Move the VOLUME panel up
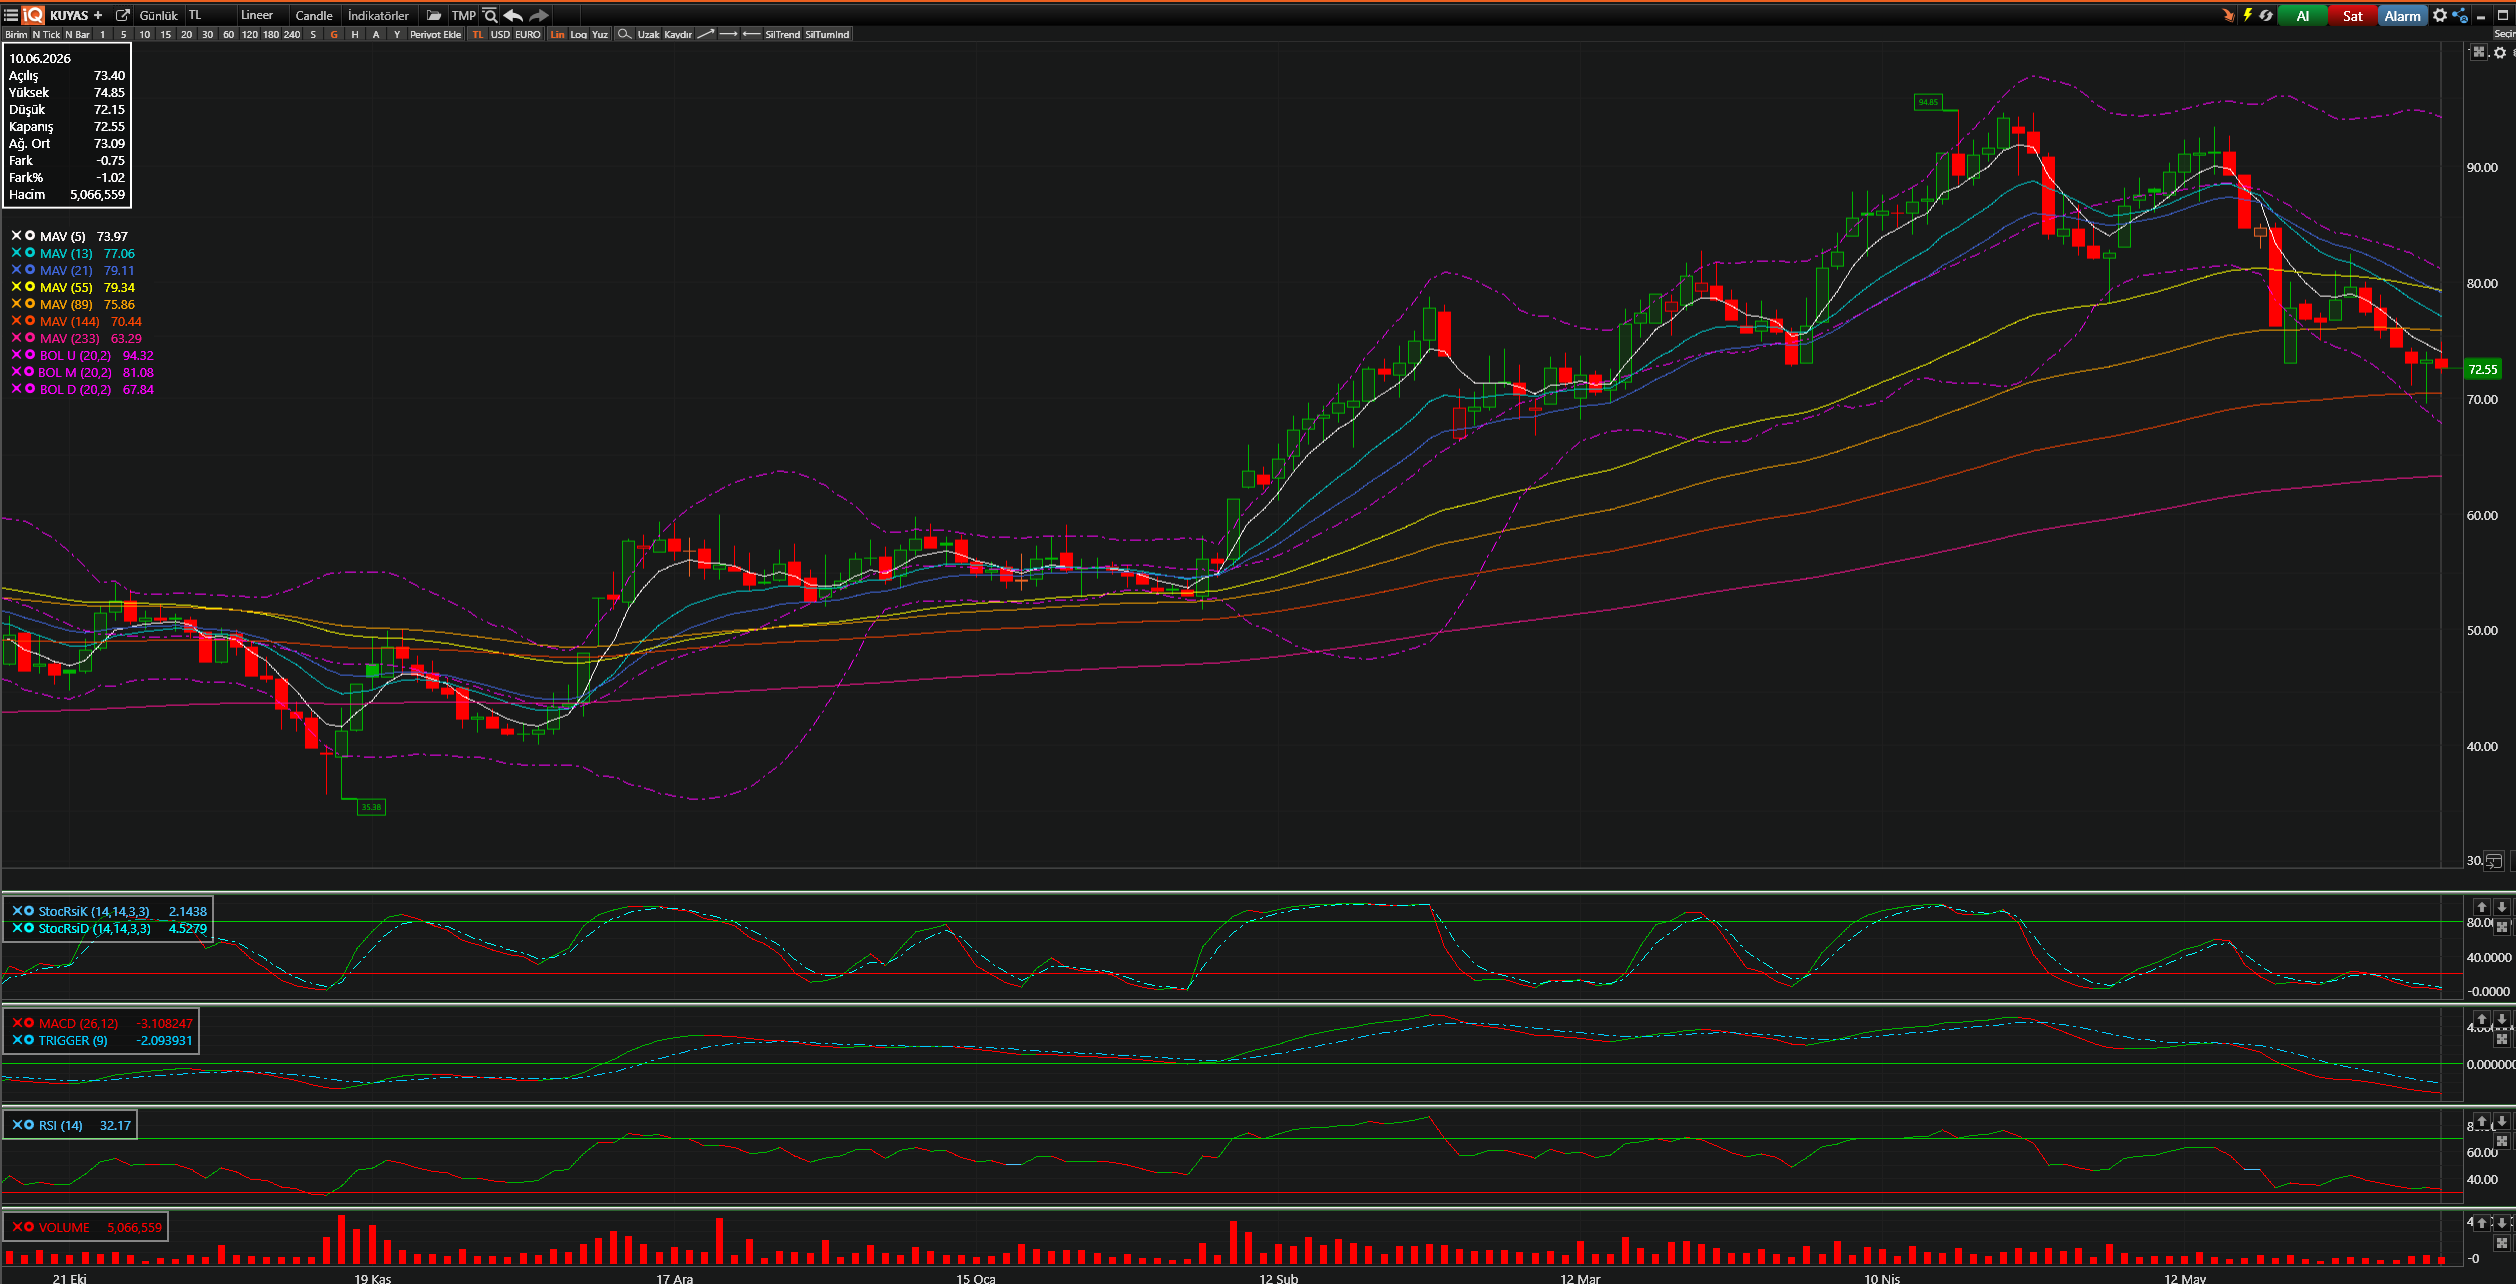This screenshot has width=2516, height=1284. coord(2482,1222)
